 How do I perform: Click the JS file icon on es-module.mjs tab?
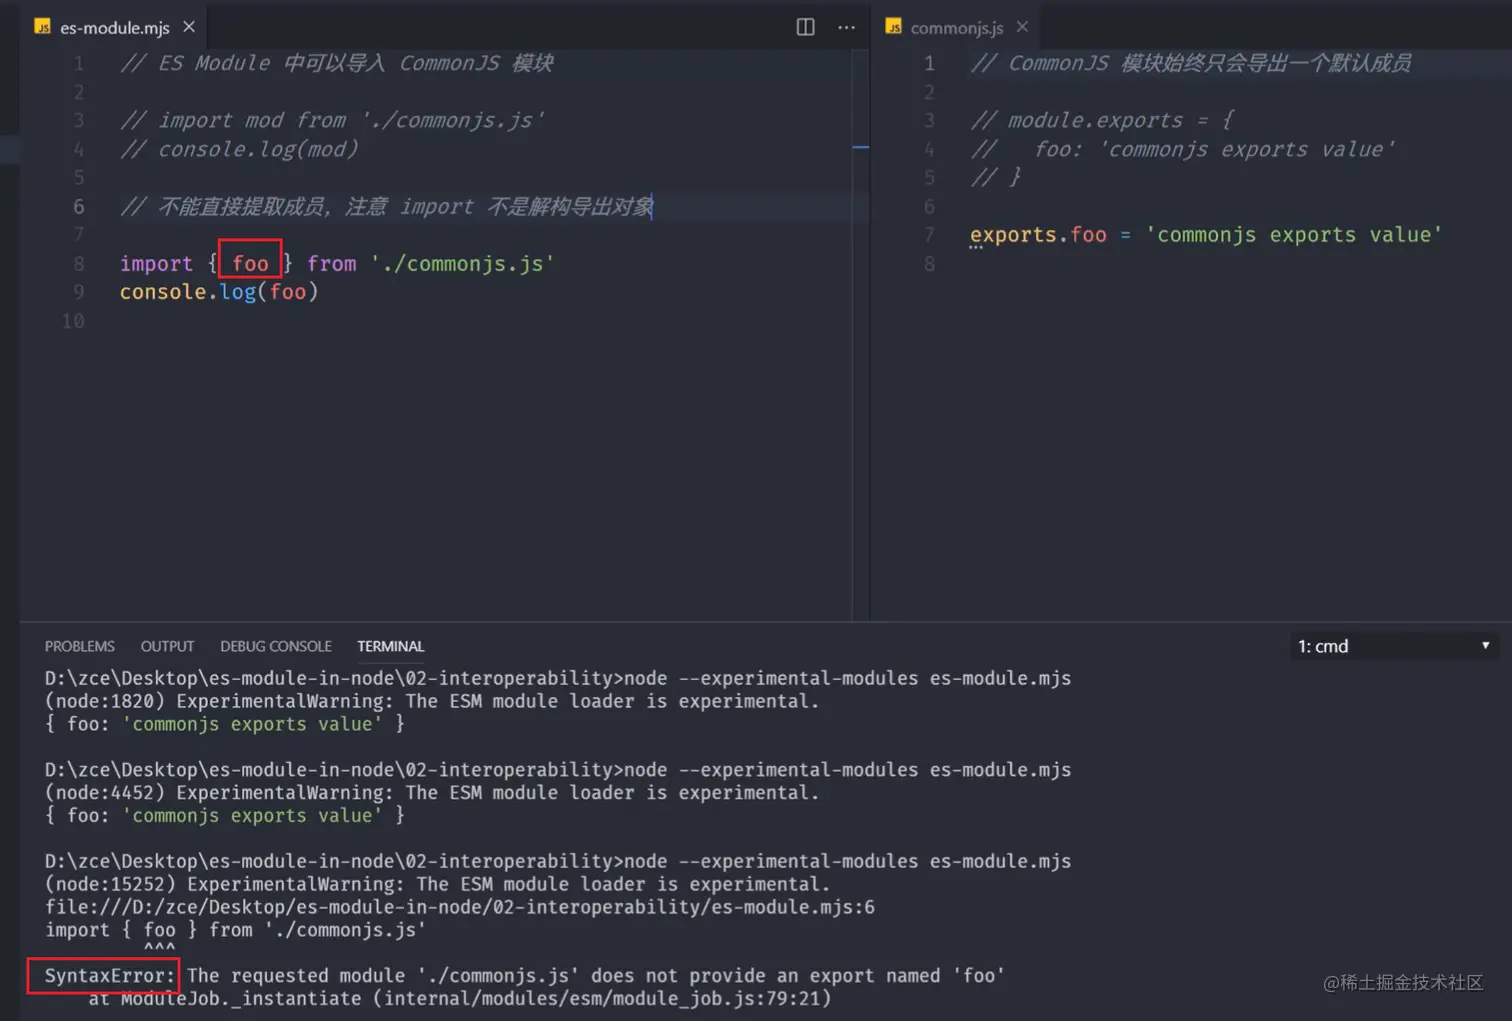click(43, 27)
